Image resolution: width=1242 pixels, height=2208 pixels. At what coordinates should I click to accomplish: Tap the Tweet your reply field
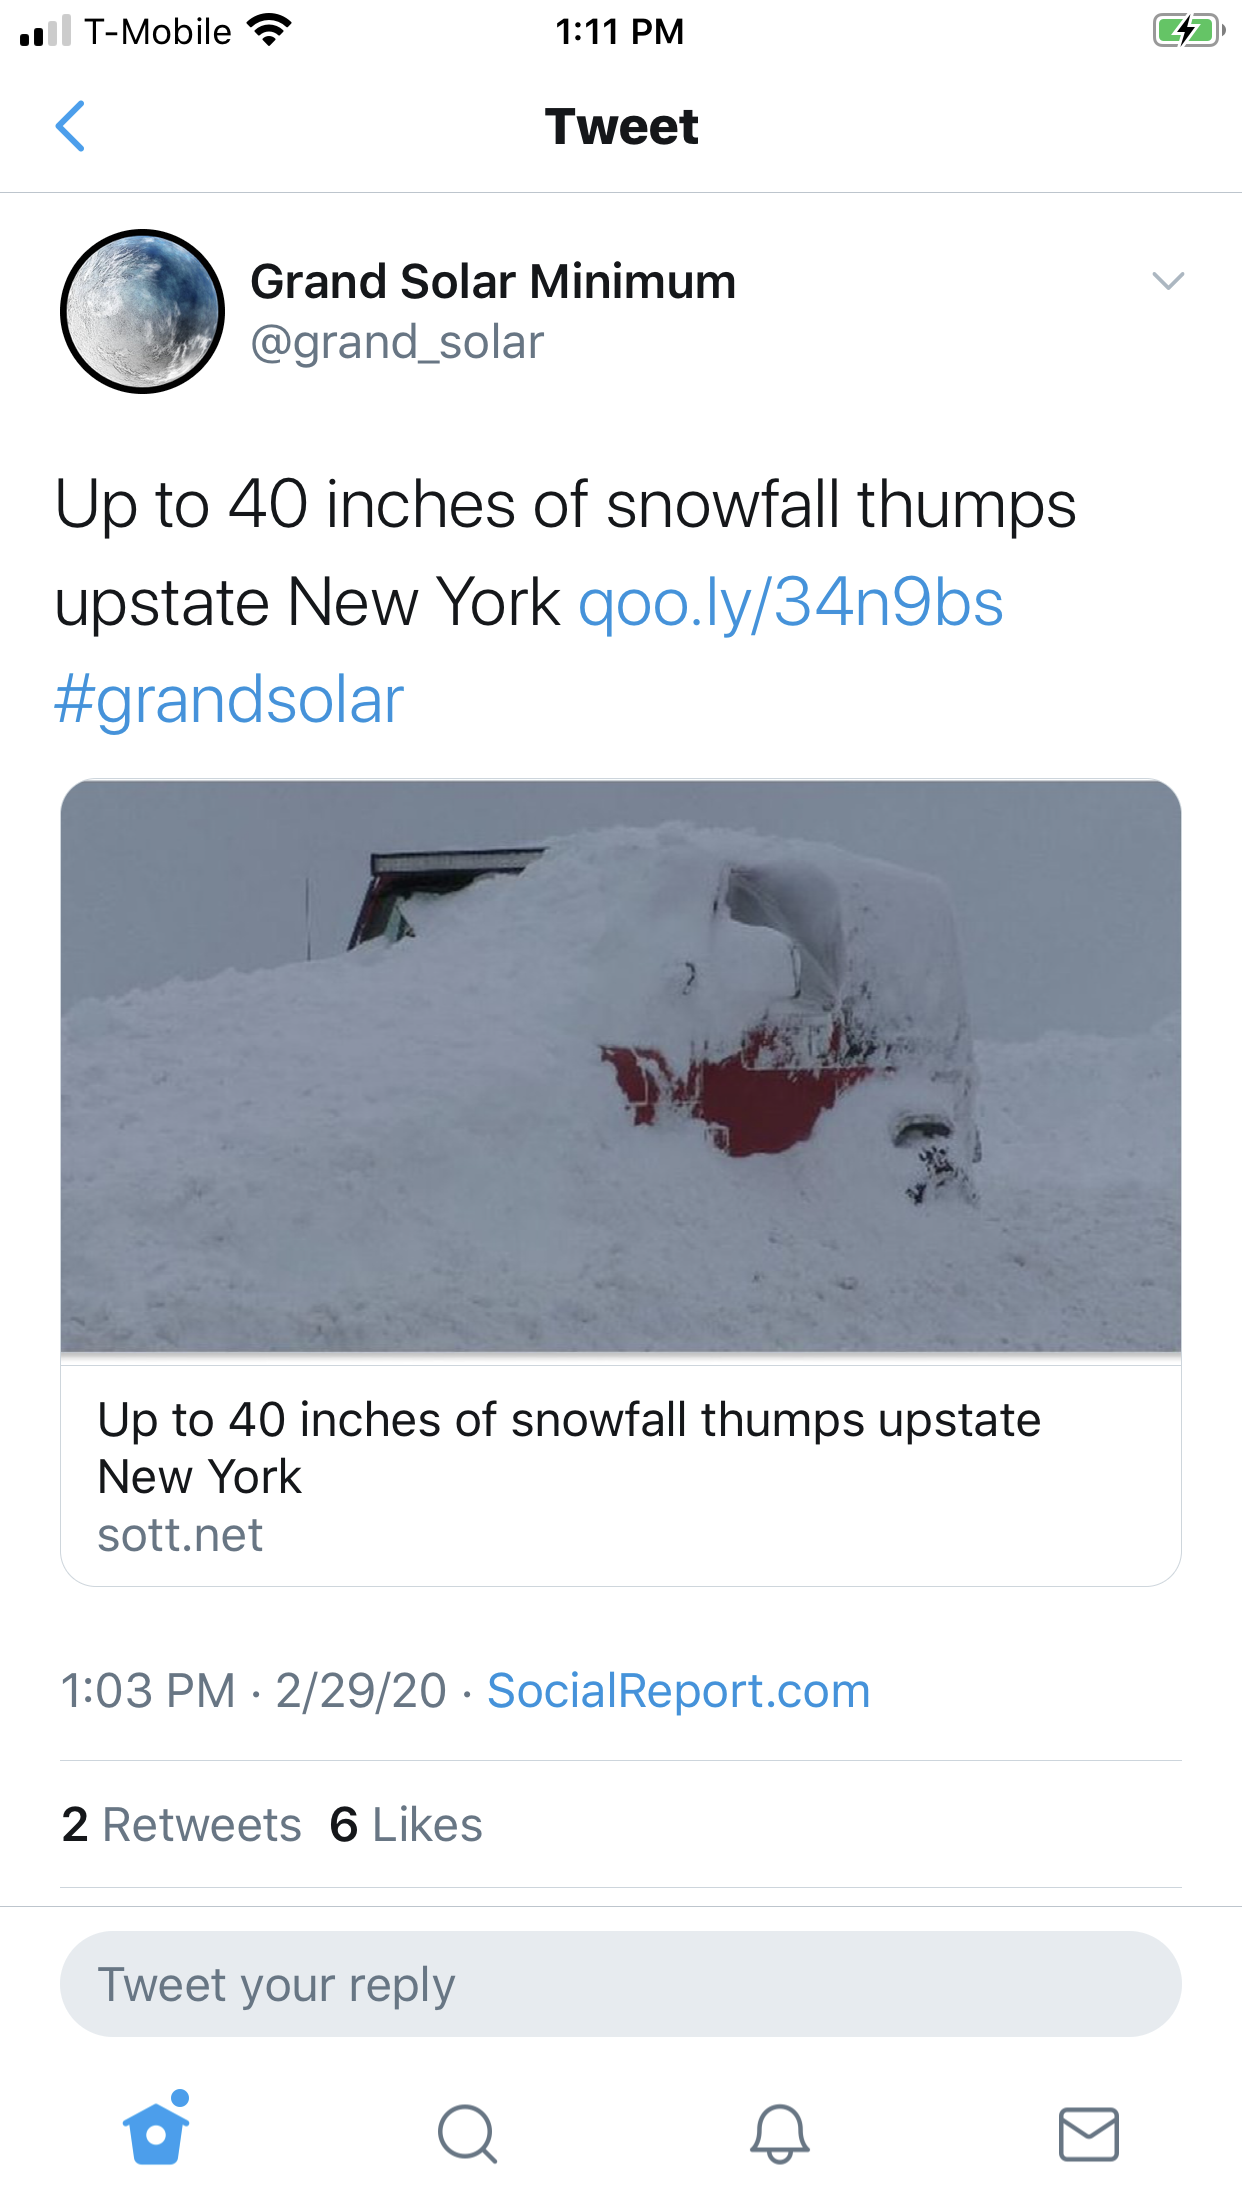(621, 1984)
